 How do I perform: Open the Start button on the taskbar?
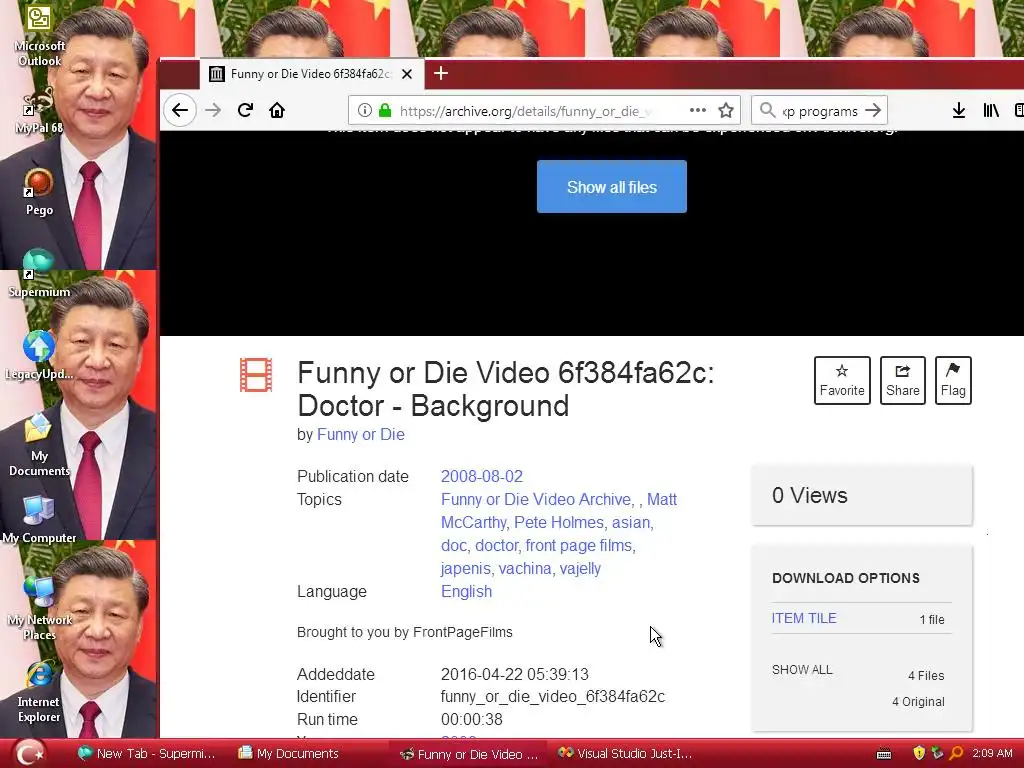[x=30, y=754]
